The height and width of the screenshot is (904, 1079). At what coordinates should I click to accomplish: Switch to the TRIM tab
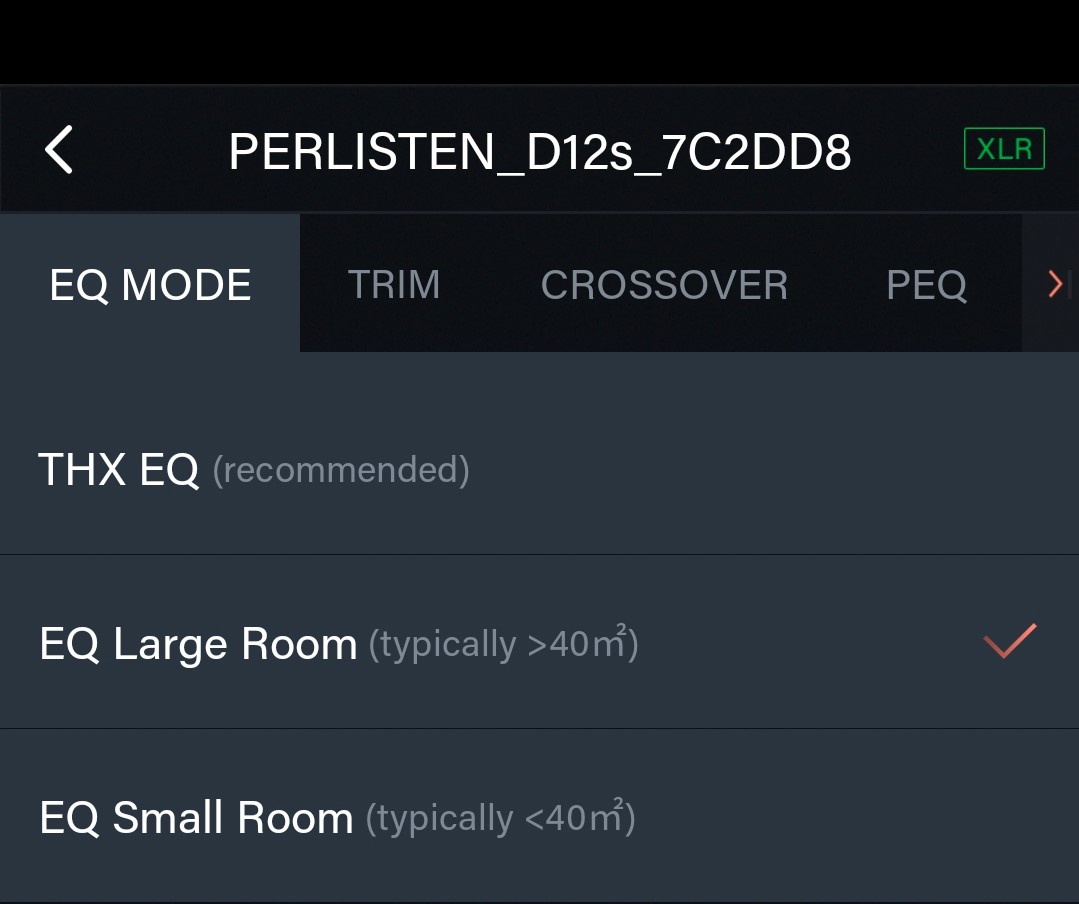pyautogui.click(x=393, y=285)
